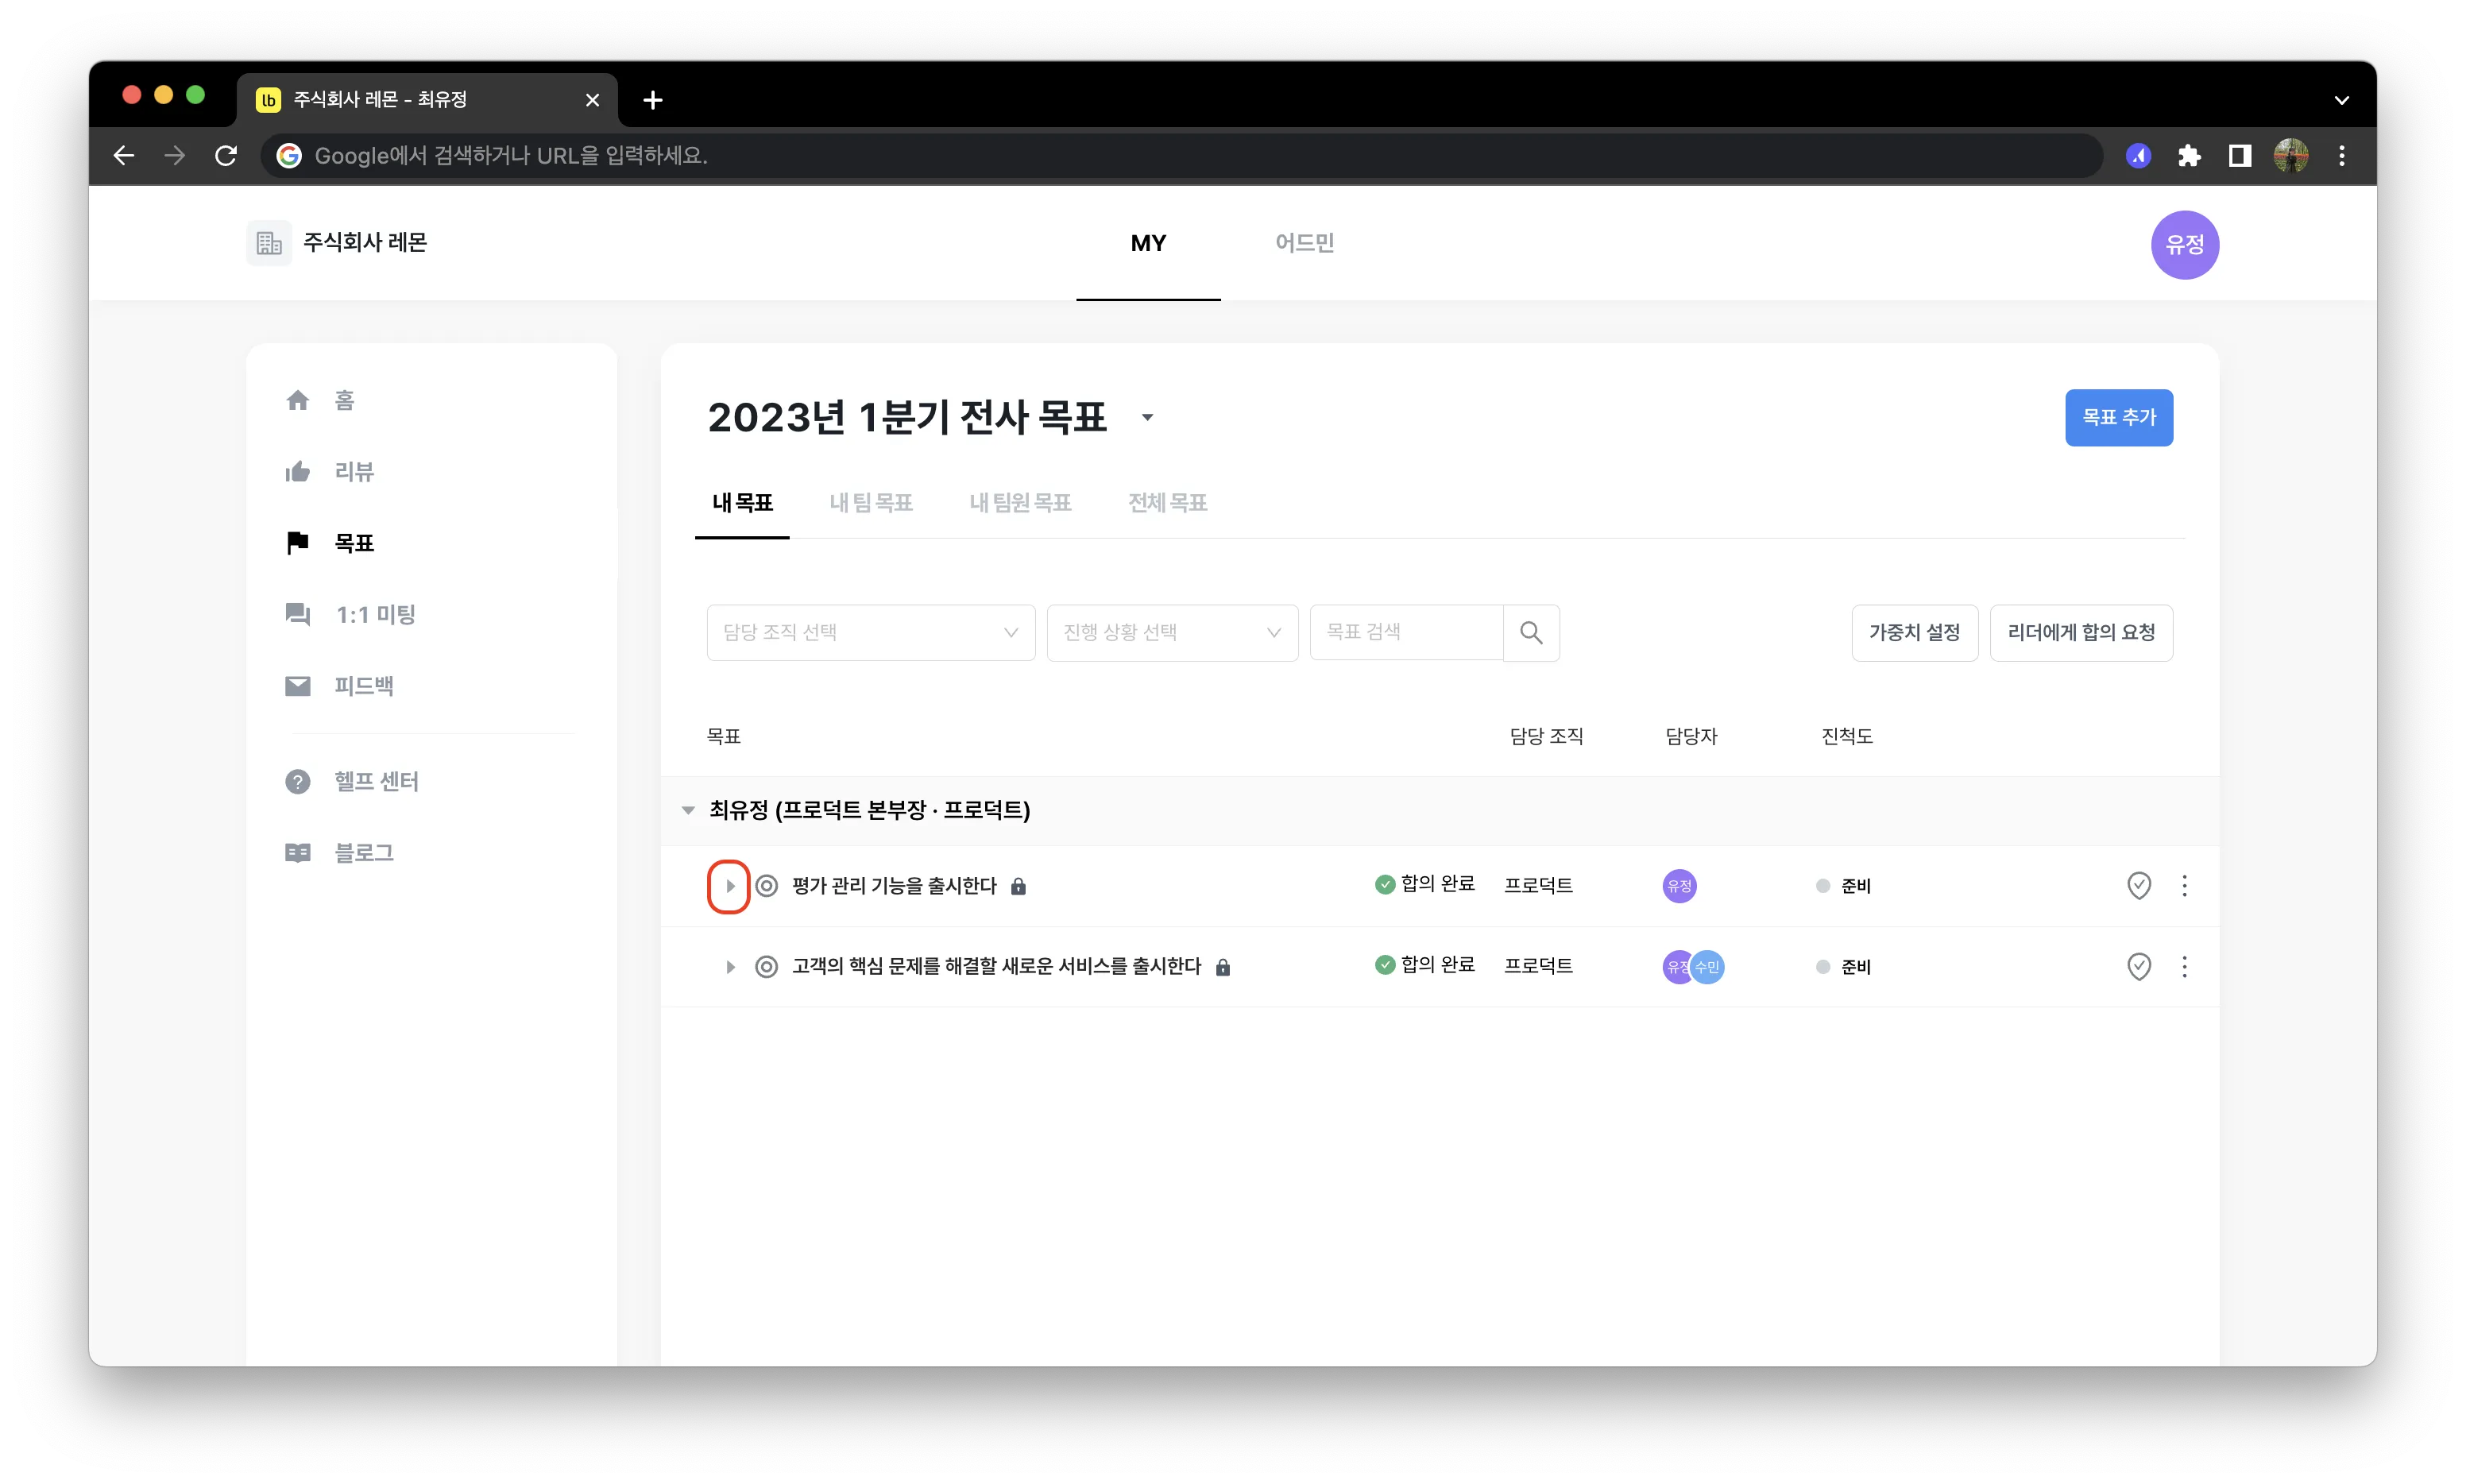Viewport: 2466px width, 1484px height.
Task: Switch to the 전체 목표 tab
Action: [x=1167, y=503]
